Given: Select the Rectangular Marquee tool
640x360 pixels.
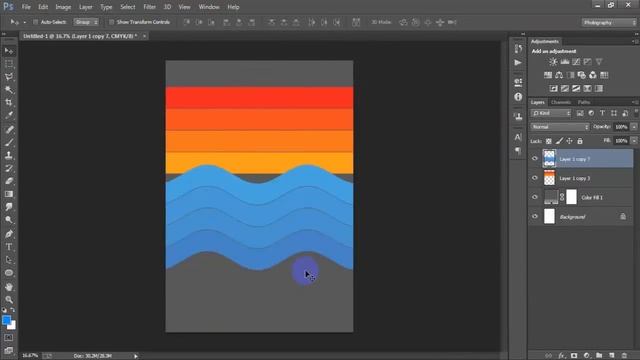Looking at the screenshot, I should (x=9, y=64).
